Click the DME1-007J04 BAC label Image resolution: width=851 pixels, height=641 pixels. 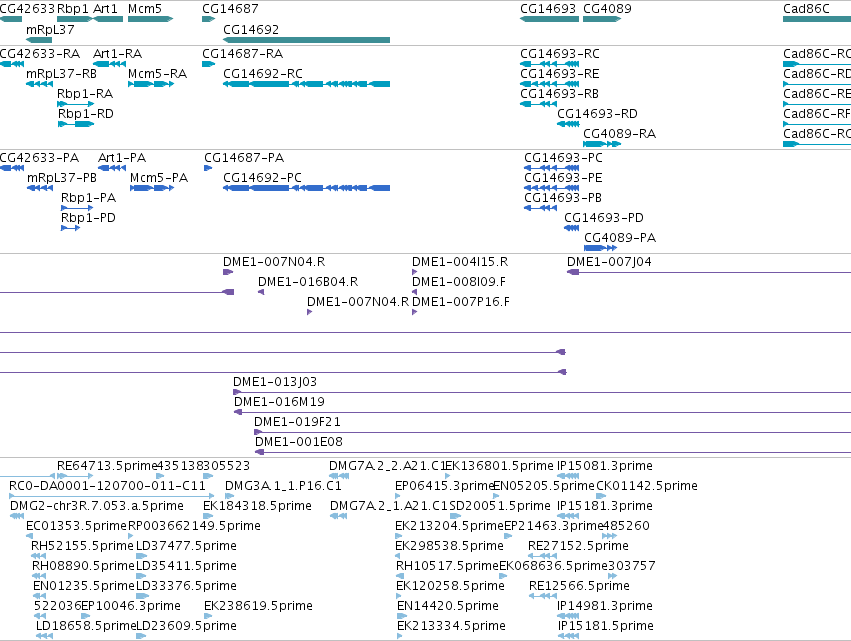(x=609, y=262)
